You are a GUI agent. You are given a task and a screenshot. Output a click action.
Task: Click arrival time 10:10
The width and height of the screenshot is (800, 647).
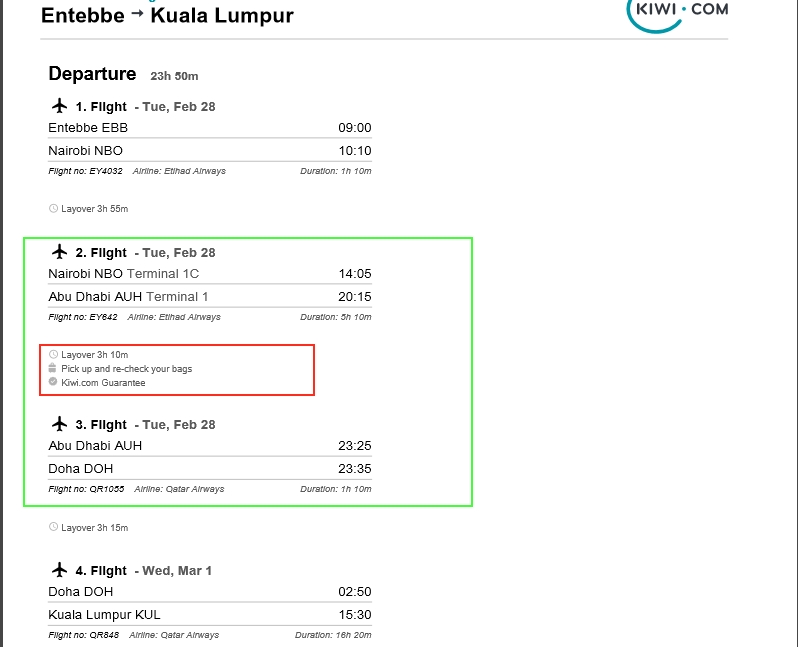[355, 151]
